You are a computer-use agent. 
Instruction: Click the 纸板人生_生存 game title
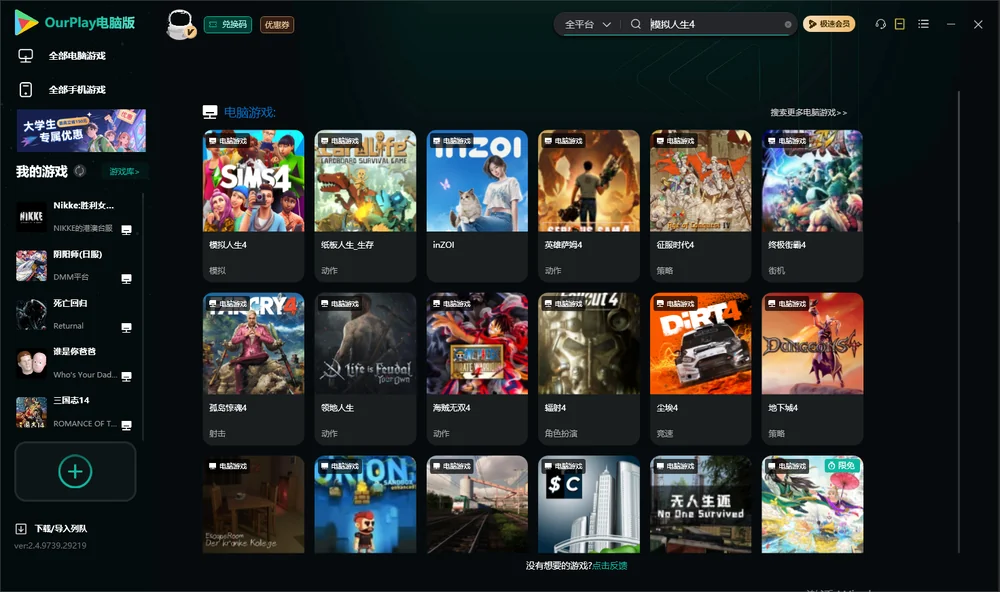click(348, 245)
